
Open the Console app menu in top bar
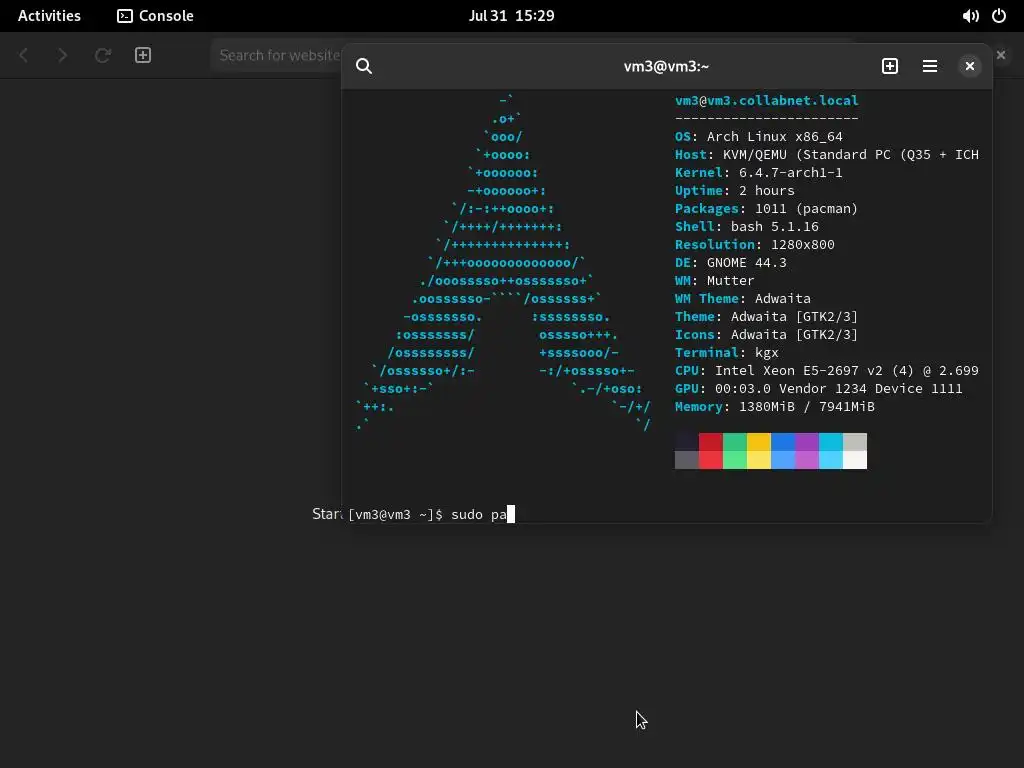click(x=155, y=16)
